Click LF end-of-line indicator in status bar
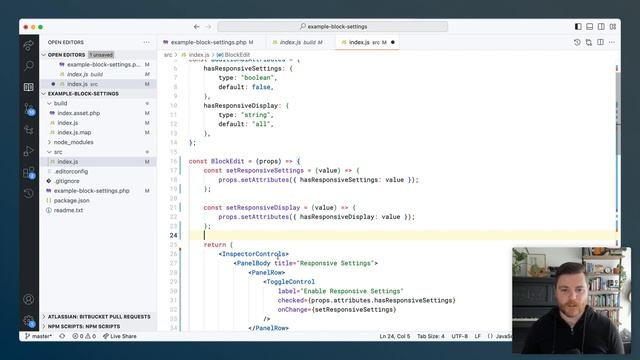Viewport: 640px width, 360px height. pos(478,336)
